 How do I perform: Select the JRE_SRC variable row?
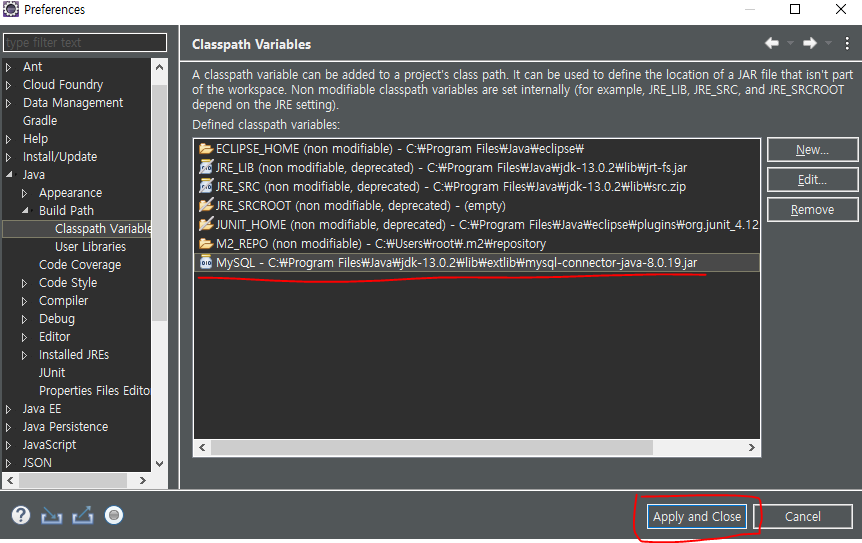(x=477, y=187)
